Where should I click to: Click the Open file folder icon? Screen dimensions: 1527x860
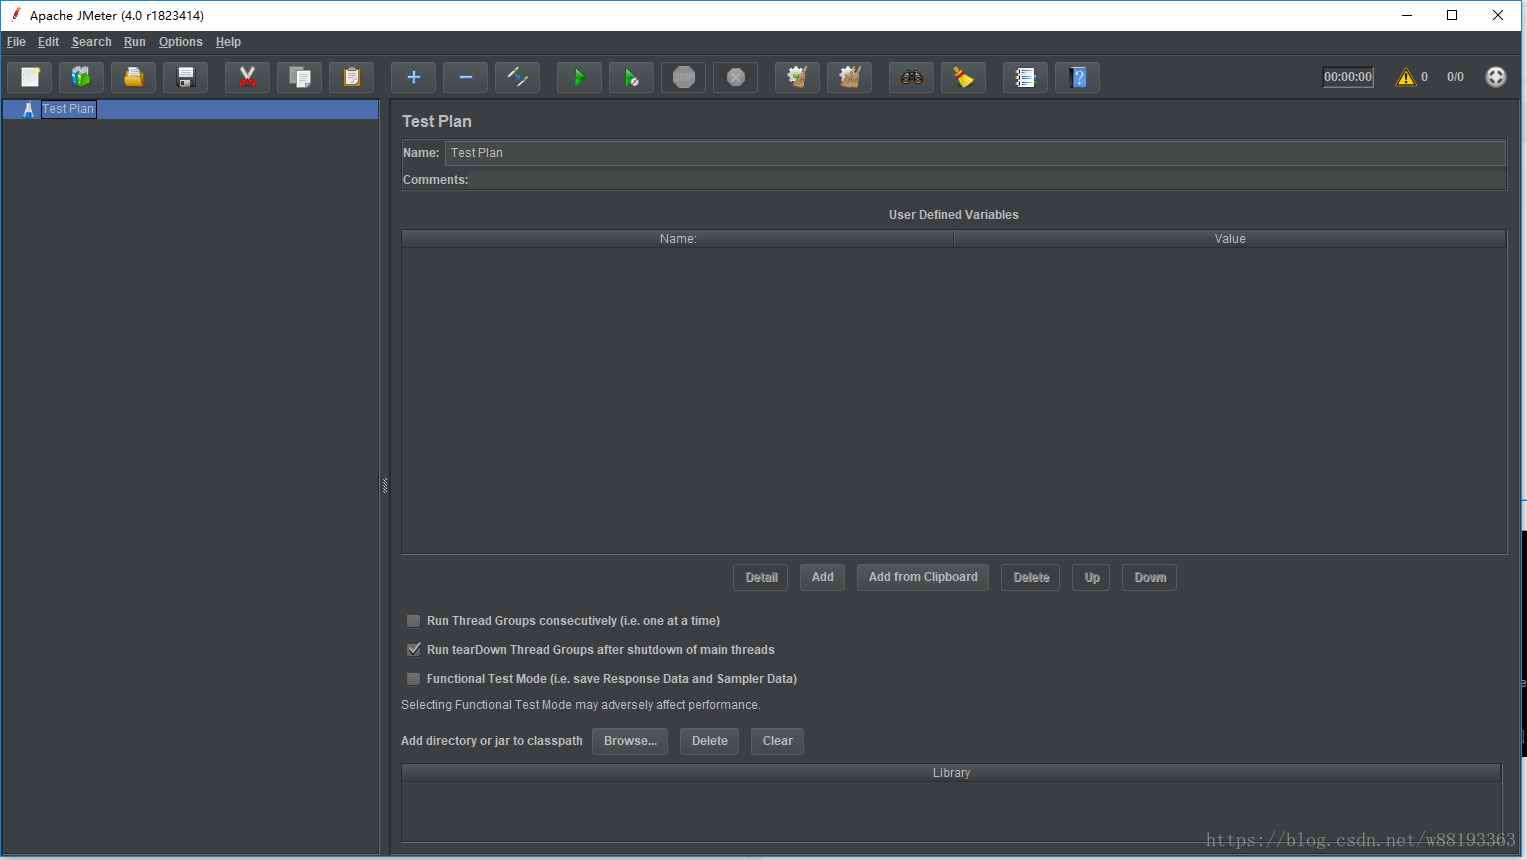[x=134, y=77]
